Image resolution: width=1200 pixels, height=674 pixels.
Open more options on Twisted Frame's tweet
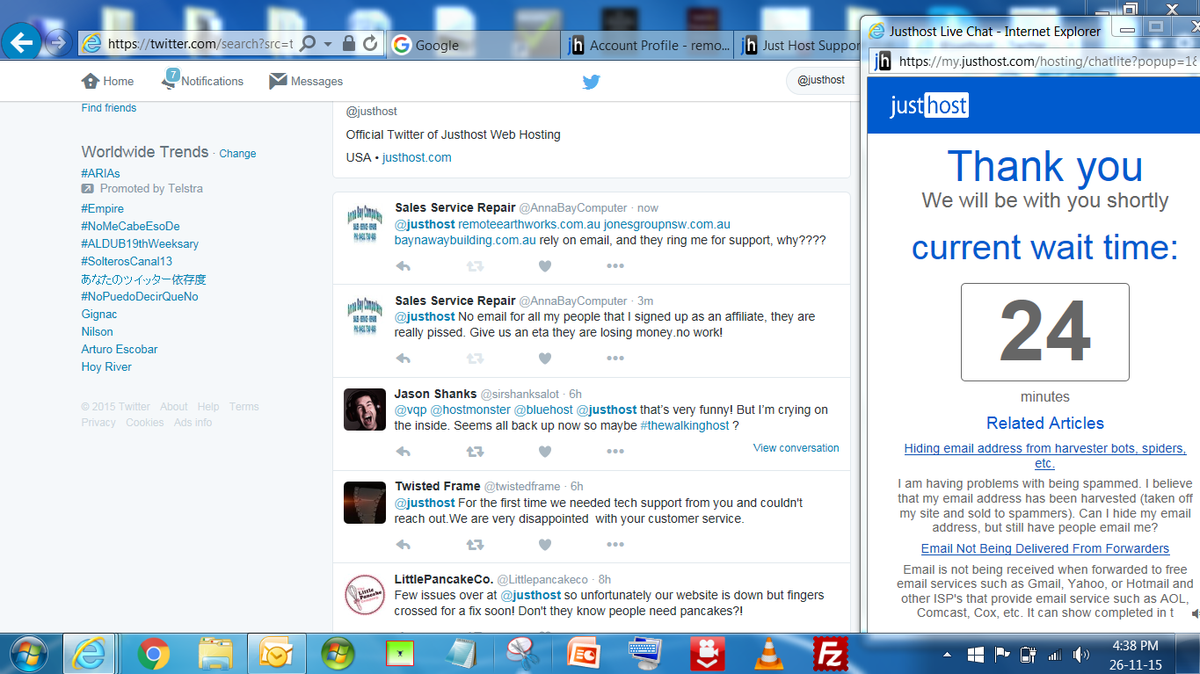pos(615,545)
